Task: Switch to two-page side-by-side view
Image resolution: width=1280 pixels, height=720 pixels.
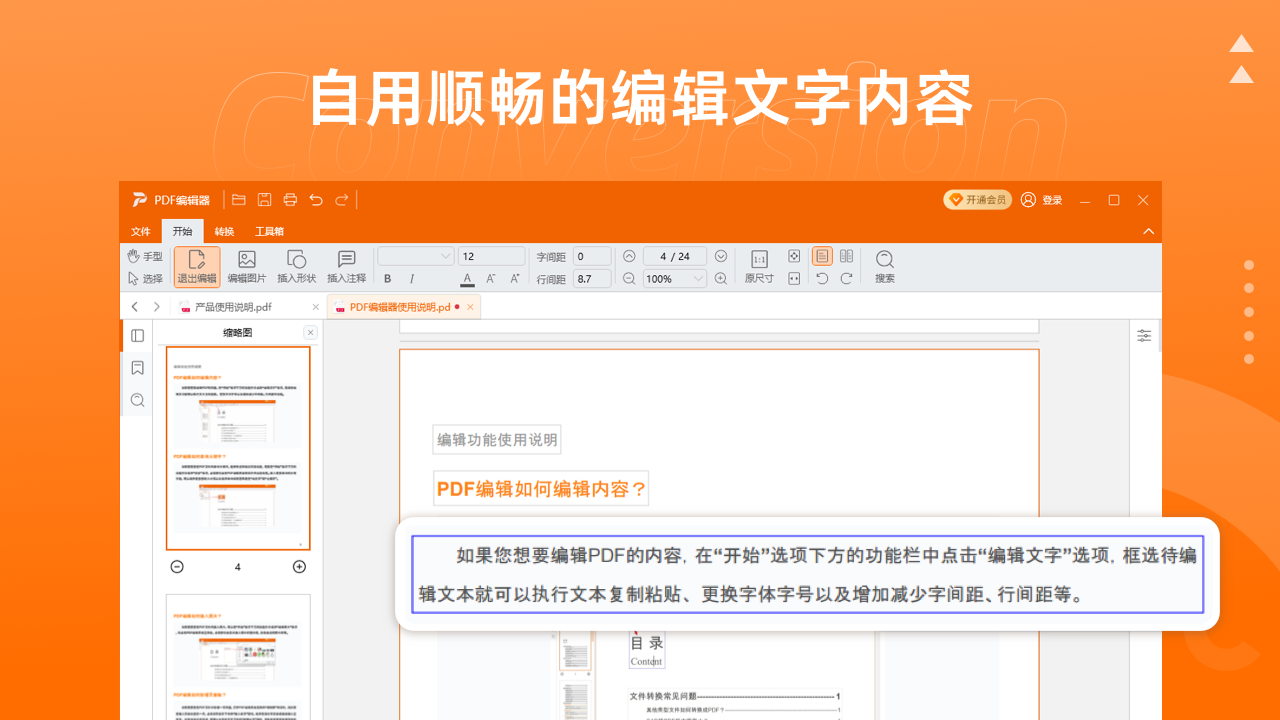Action: click(x=845, y=255)
